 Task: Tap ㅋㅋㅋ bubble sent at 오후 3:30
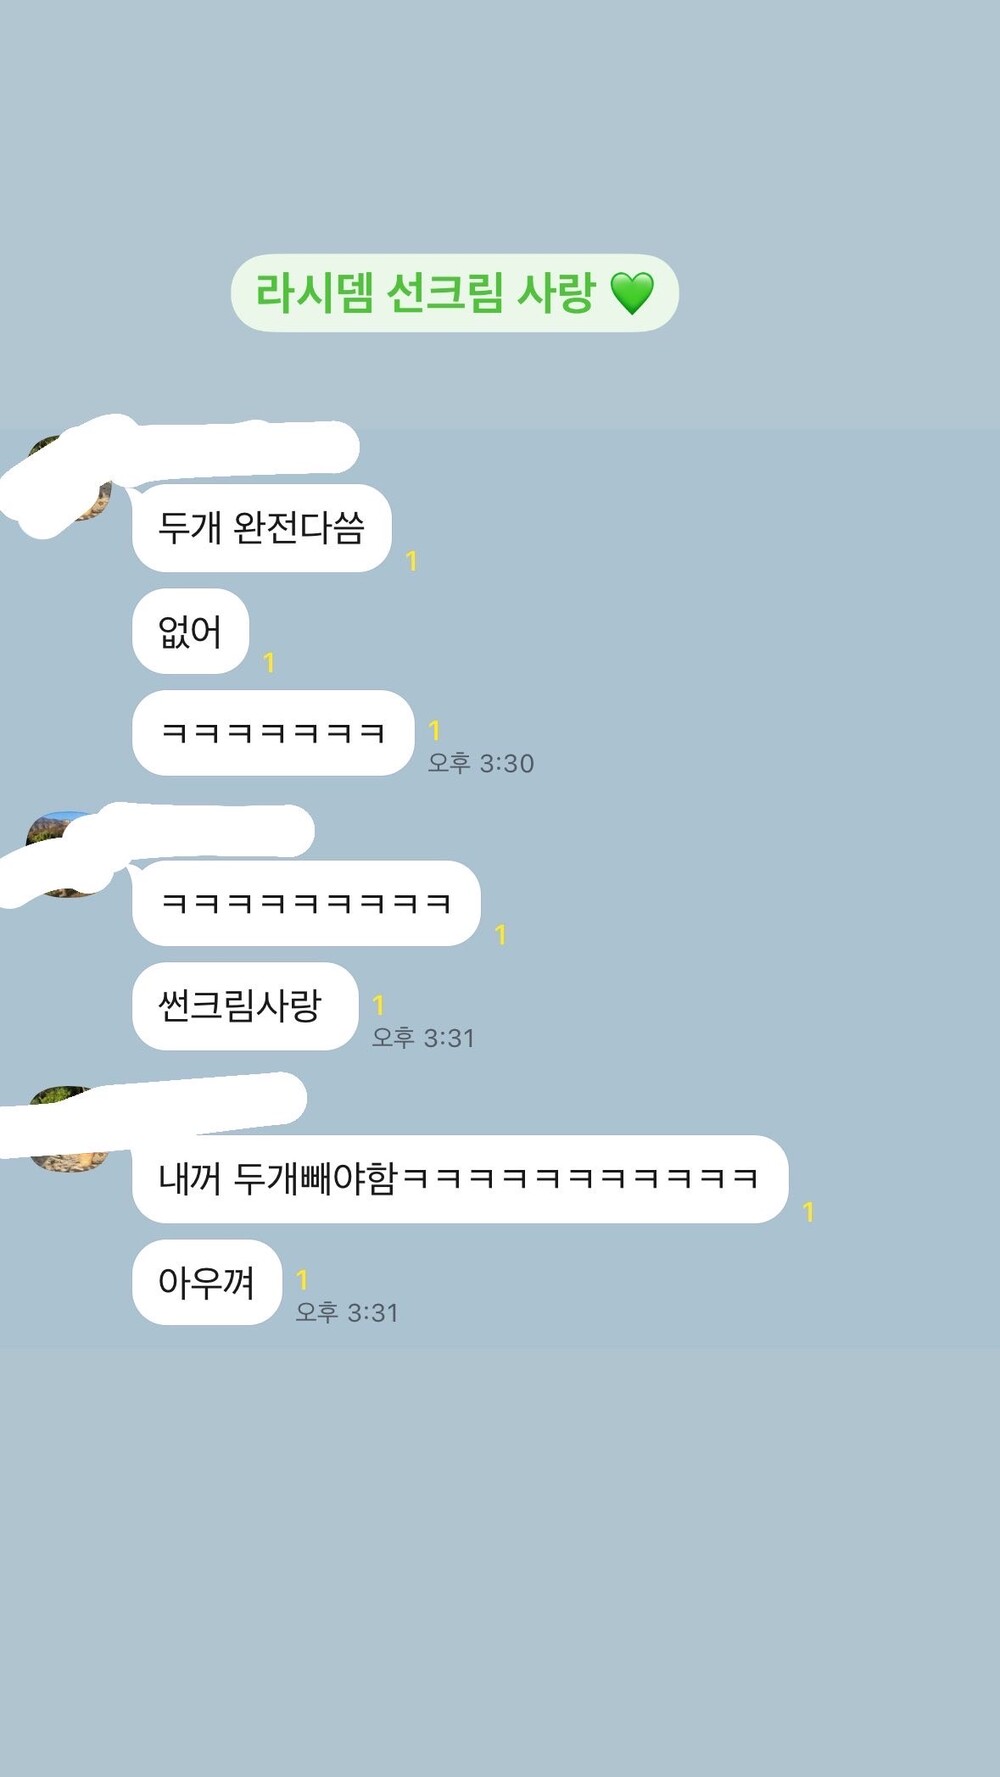pos(273,733)
